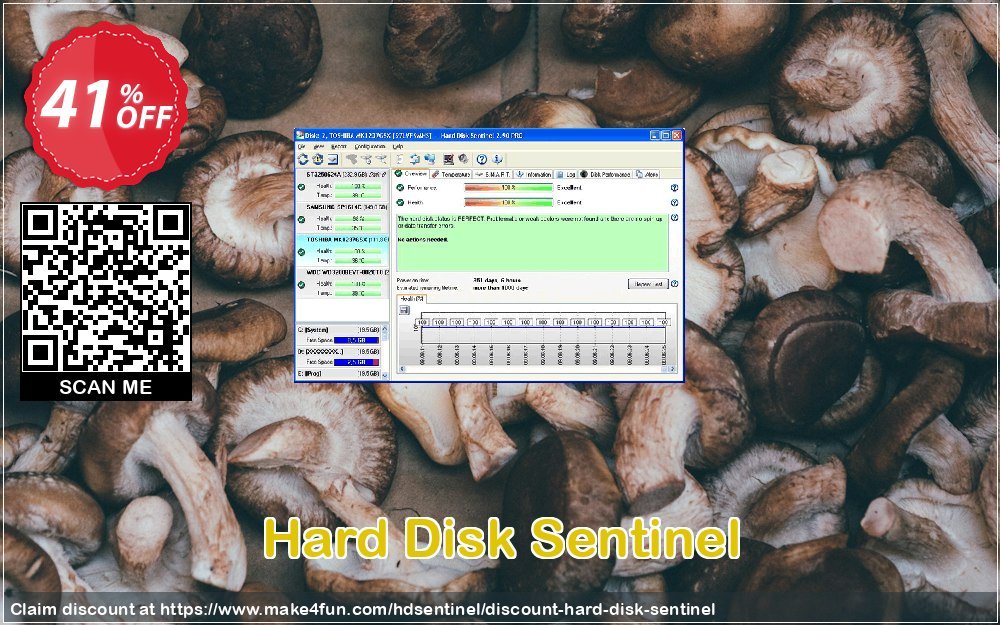Click the partition list scroll-up arrow
The width and height of the screenshot is (1000, 625).
click(385, 328)
